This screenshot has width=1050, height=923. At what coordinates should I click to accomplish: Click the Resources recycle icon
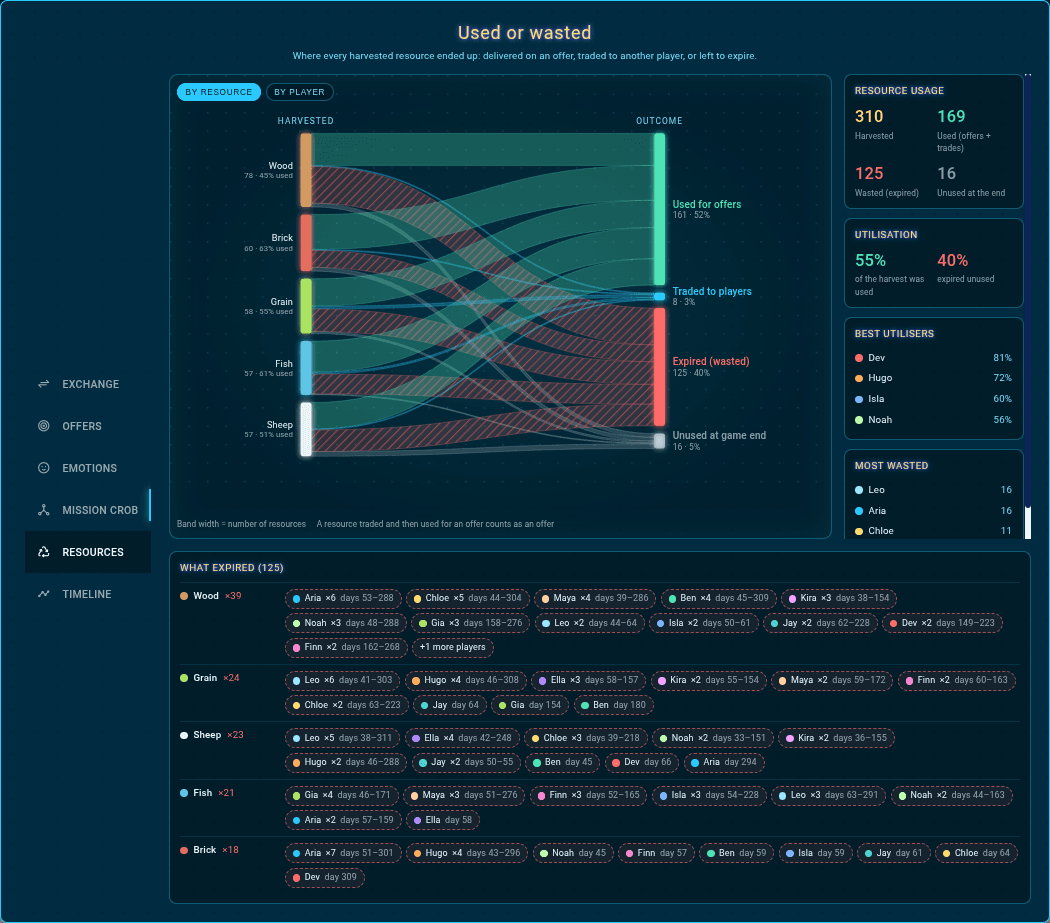click(44, 552)
